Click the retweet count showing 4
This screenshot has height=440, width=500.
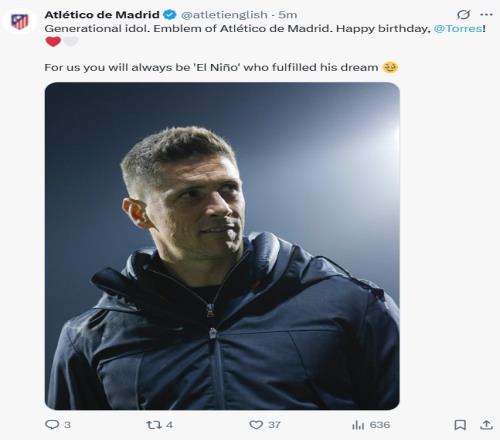[x=169, y=425]
